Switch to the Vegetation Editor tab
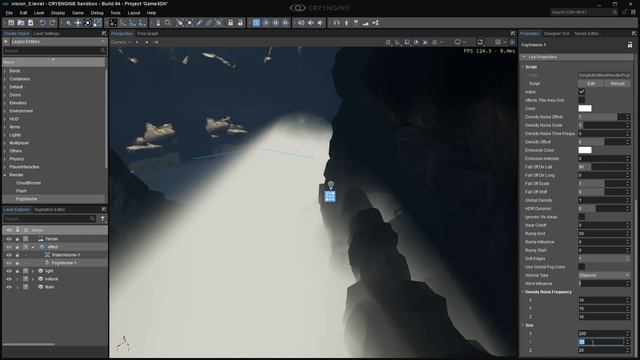 tap(50, 210)
